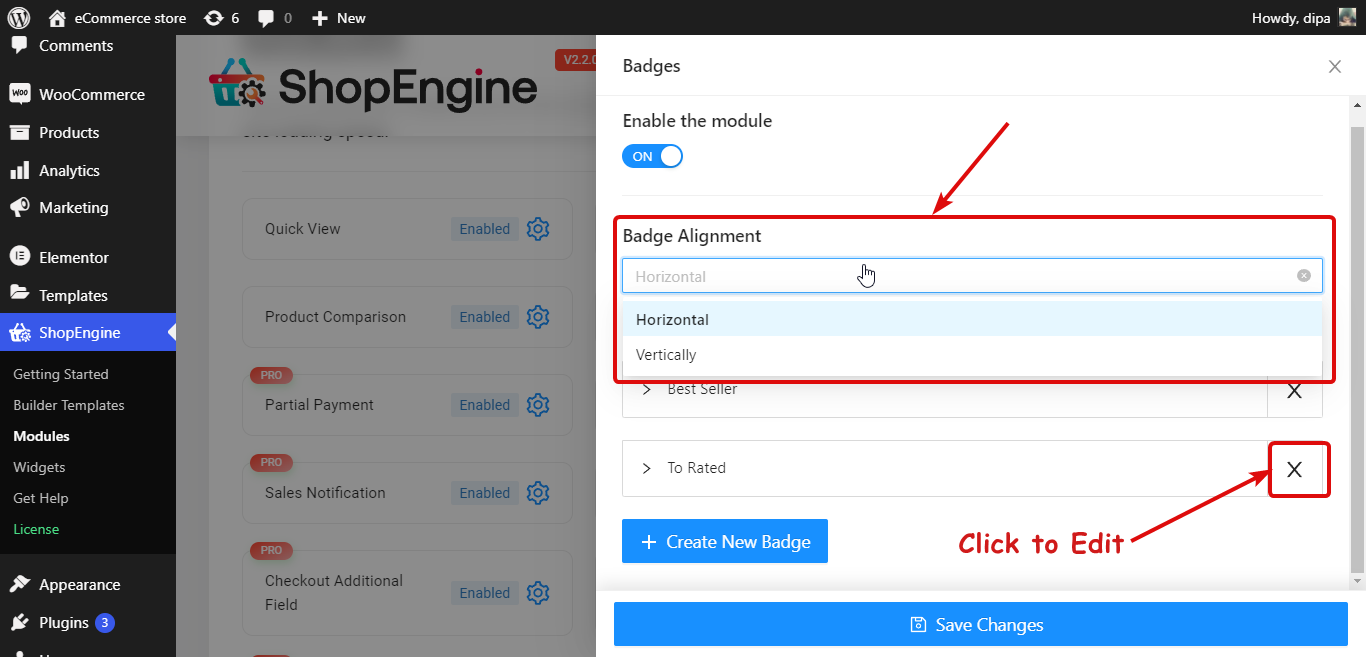Click the Products sidebar icon
The height and width of the screenshot is (657, 1366).
click(19, 132)
